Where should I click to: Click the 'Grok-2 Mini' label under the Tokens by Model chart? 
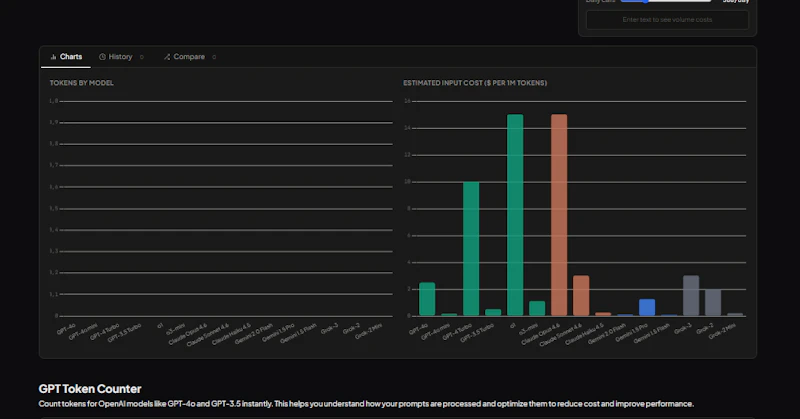click(369, 332)
